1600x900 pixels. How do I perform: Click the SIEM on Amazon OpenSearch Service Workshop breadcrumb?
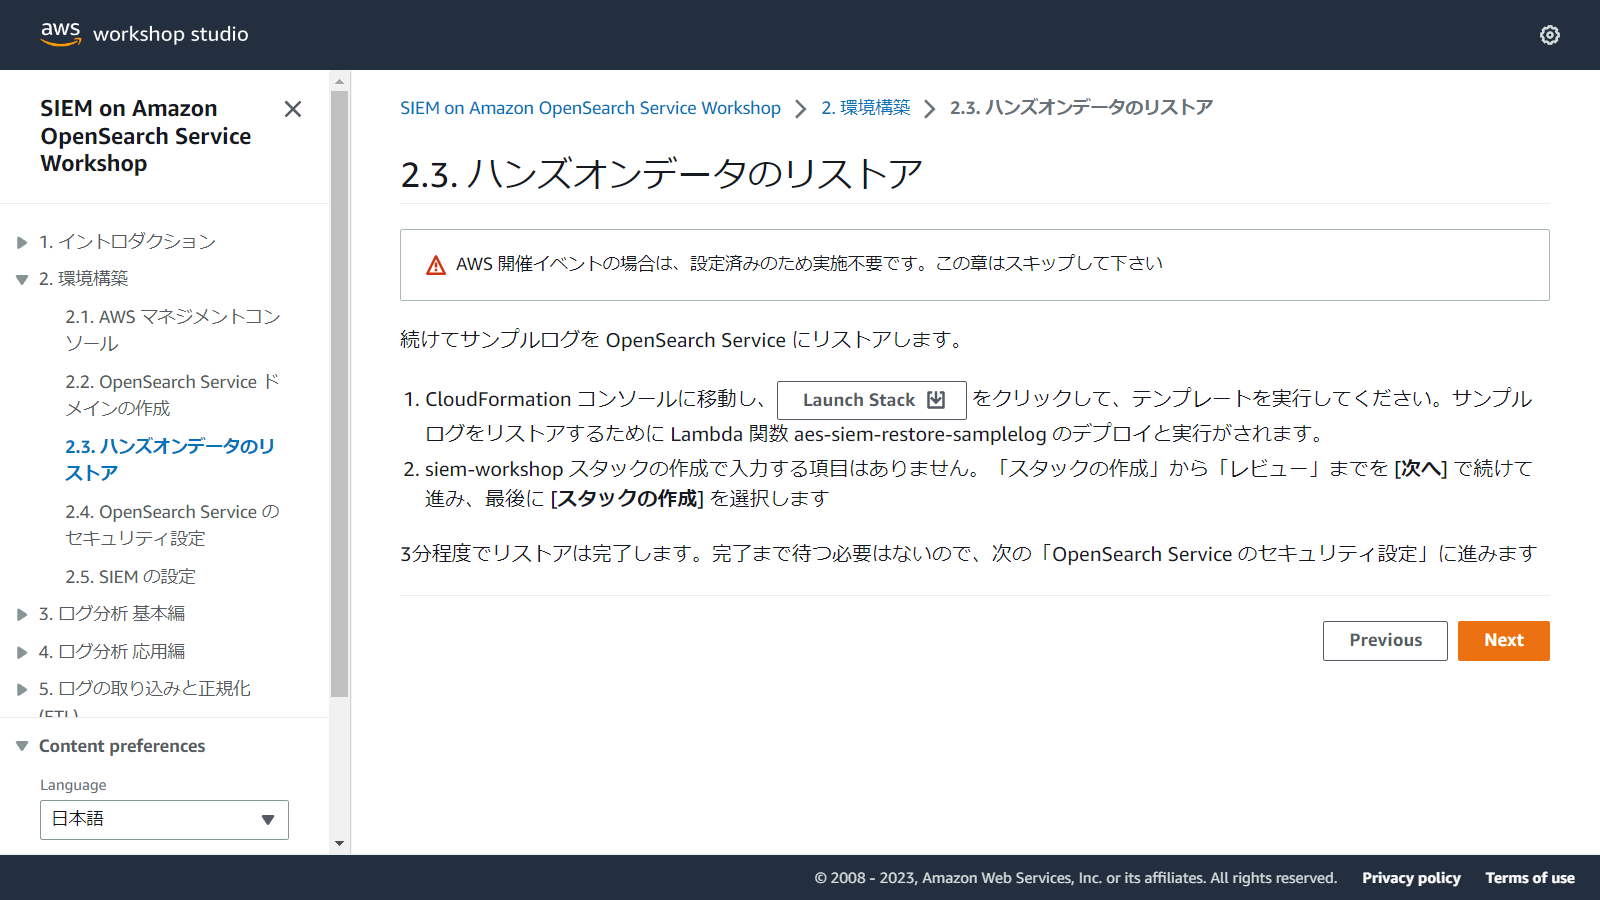point(590,108)
